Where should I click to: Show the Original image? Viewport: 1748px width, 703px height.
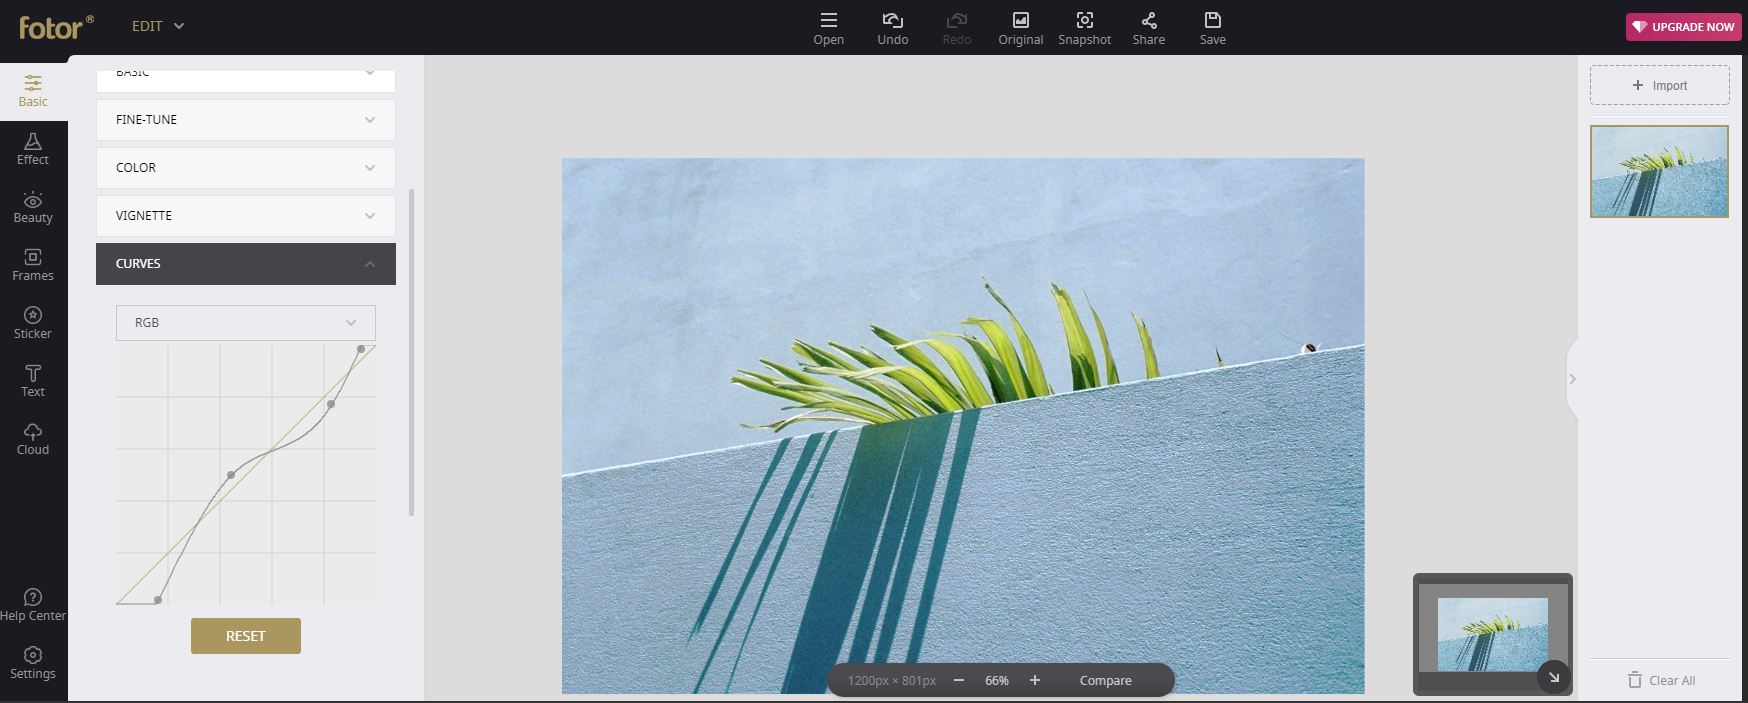(1020, 28)
